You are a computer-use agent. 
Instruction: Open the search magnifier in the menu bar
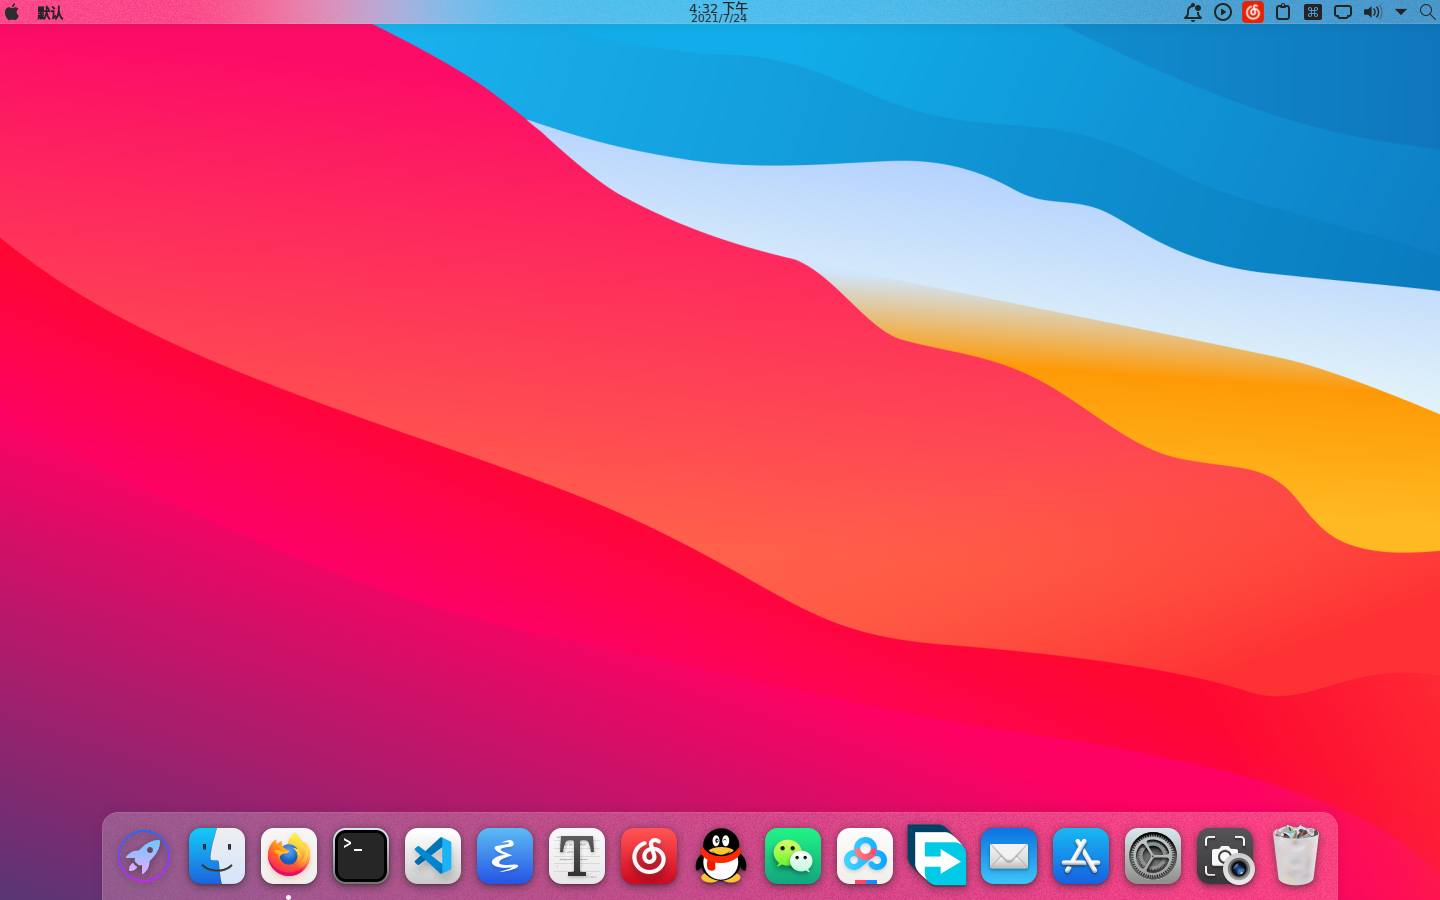(x=1427, y=12)
